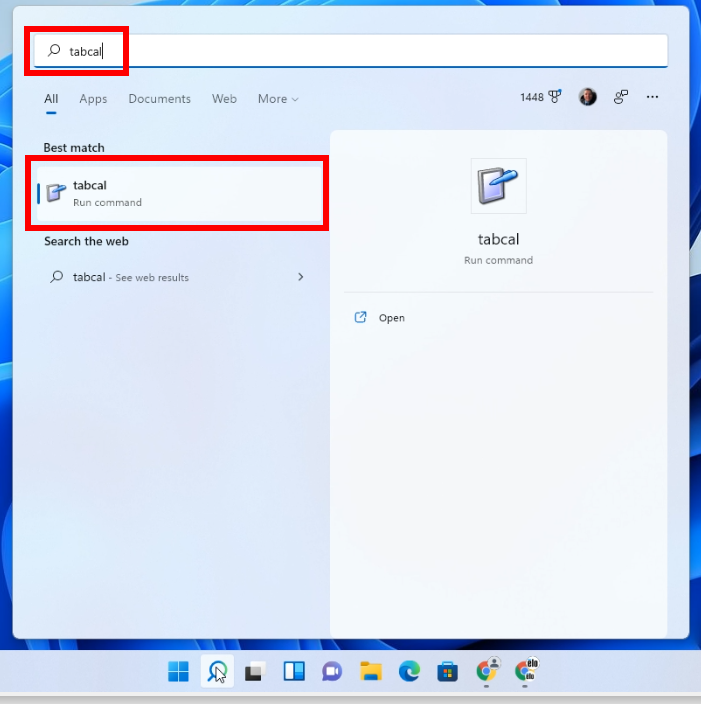Click small tabcal icon in best match

56,193
